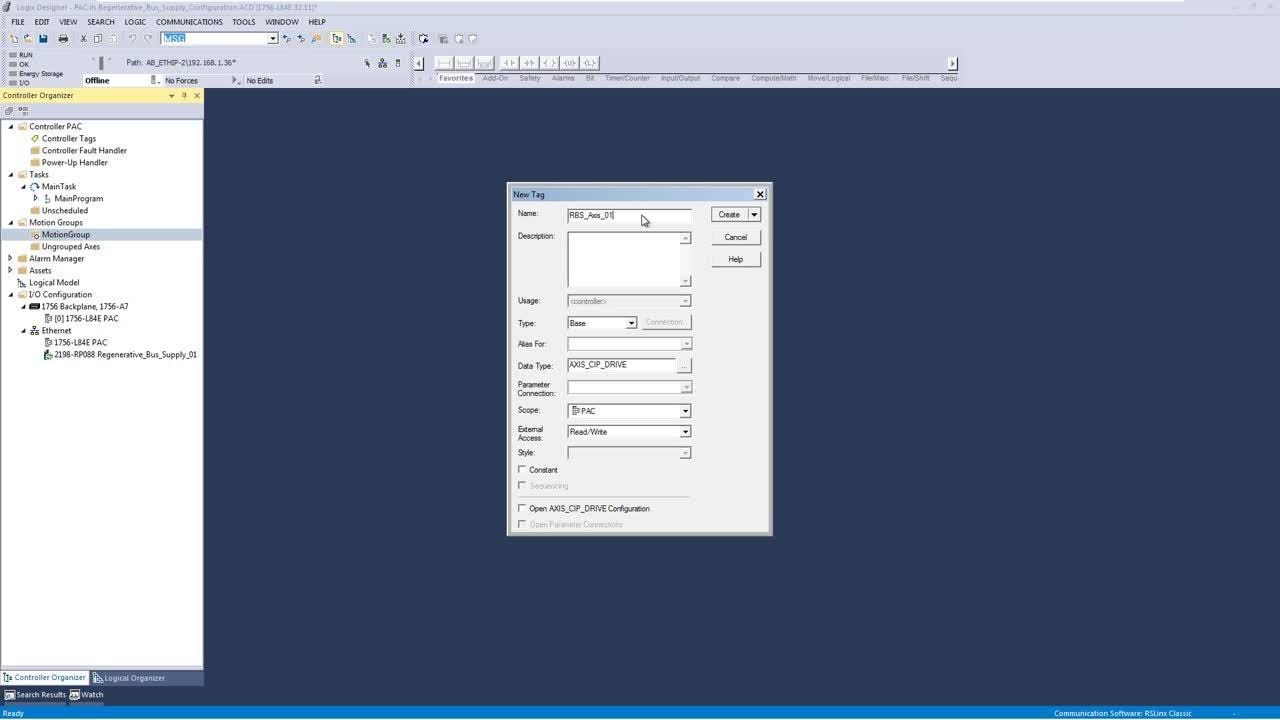
Task: Click Cancel in New Tag dialog
Action: [x=736, y=237]
